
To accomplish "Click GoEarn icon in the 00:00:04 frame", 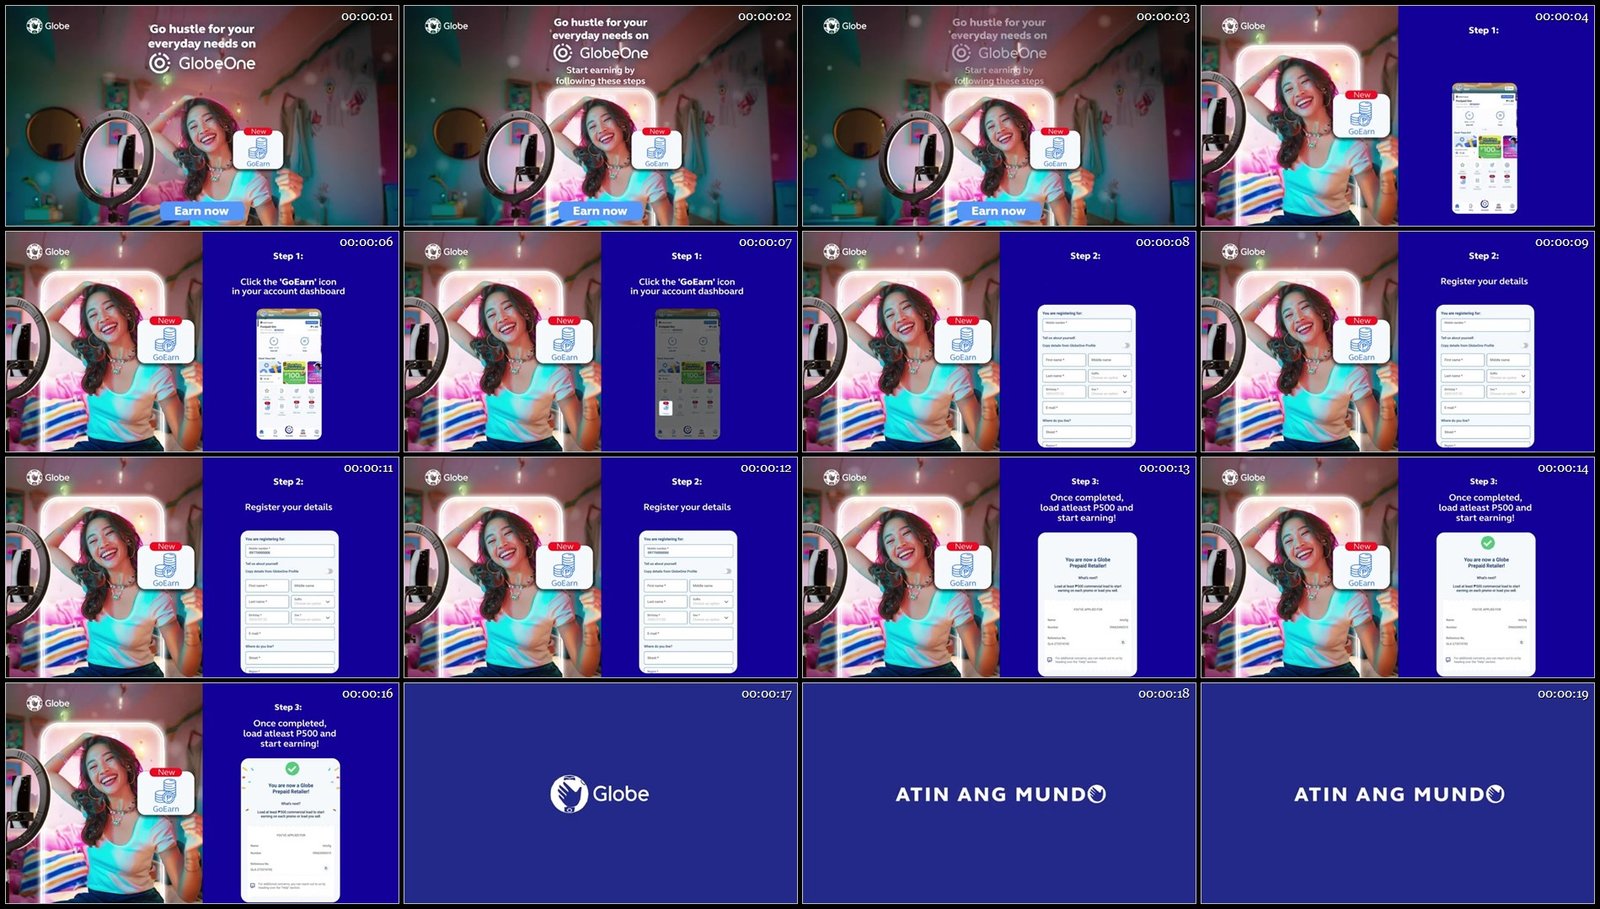I will coord(1361,114).
